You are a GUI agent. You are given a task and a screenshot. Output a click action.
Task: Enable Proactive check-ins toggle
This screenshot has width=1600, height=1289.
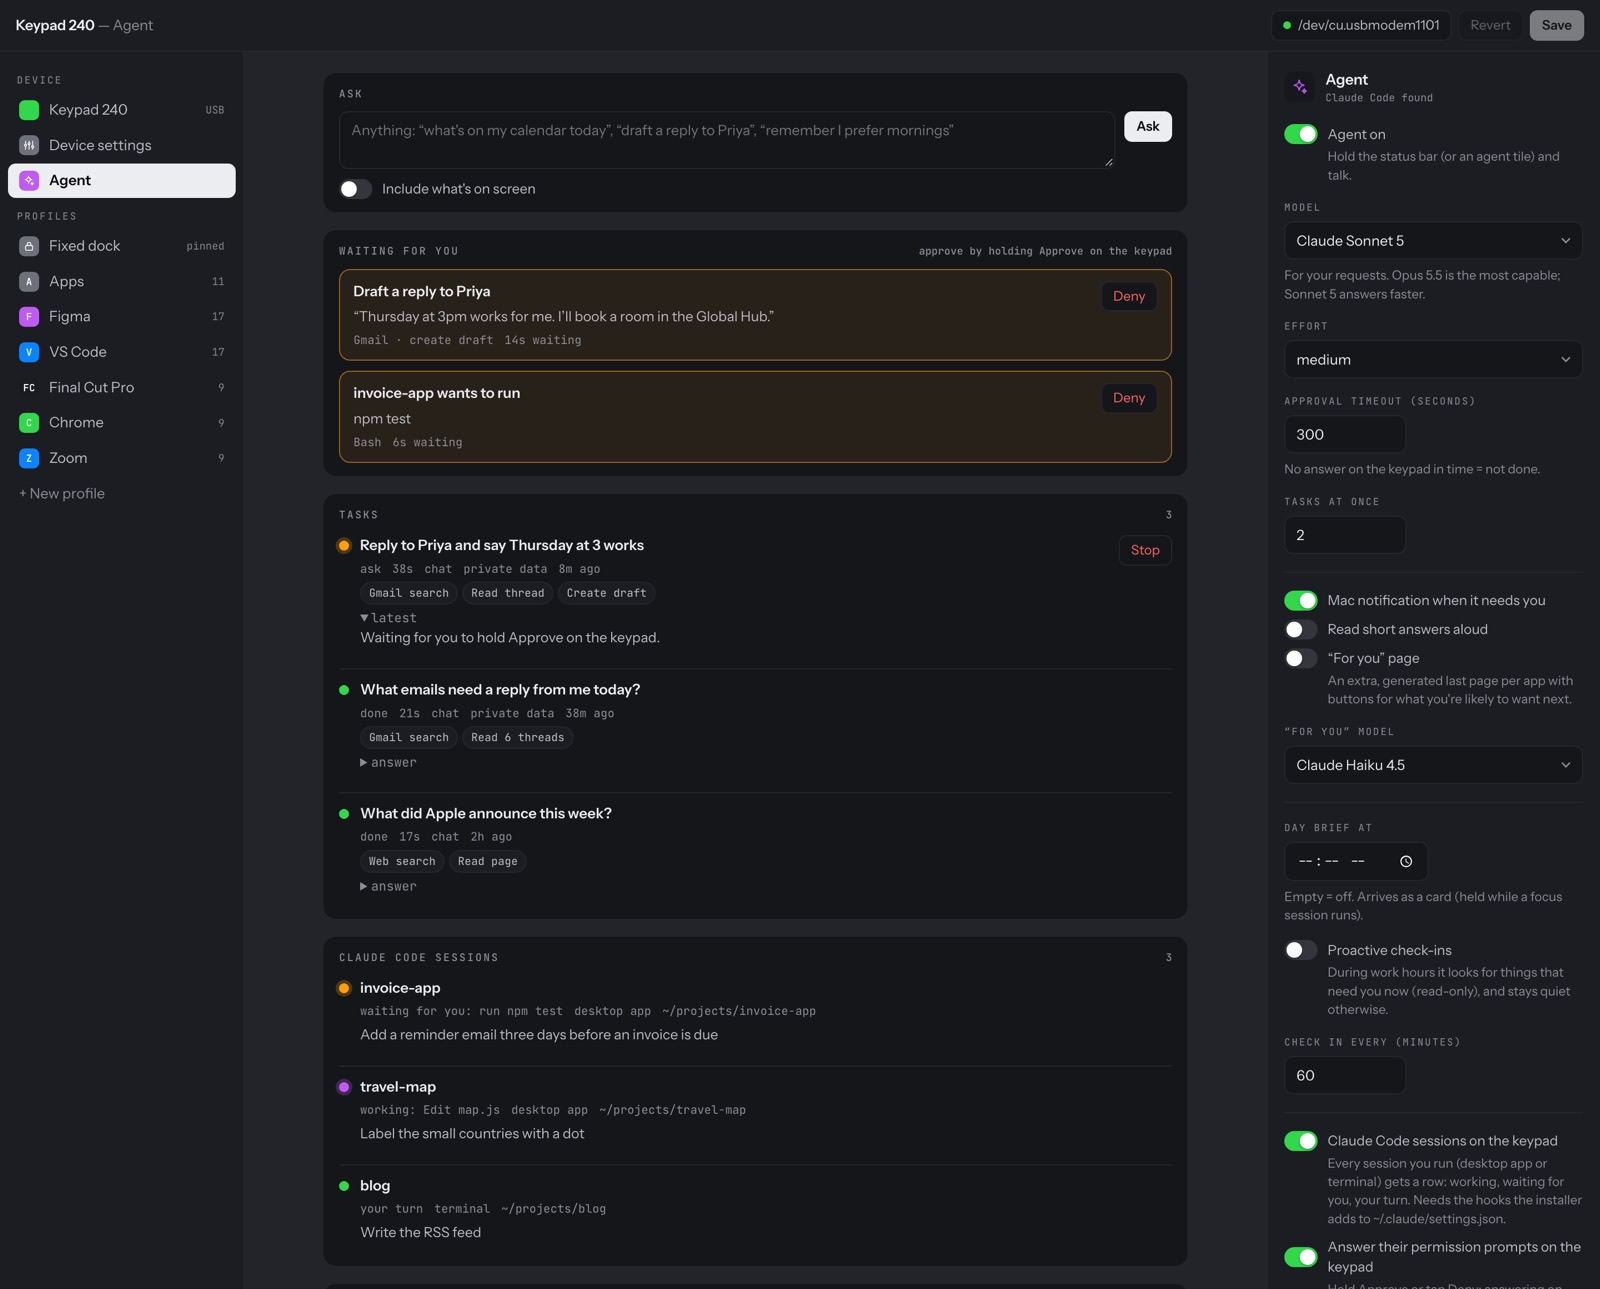[1300, 950]
